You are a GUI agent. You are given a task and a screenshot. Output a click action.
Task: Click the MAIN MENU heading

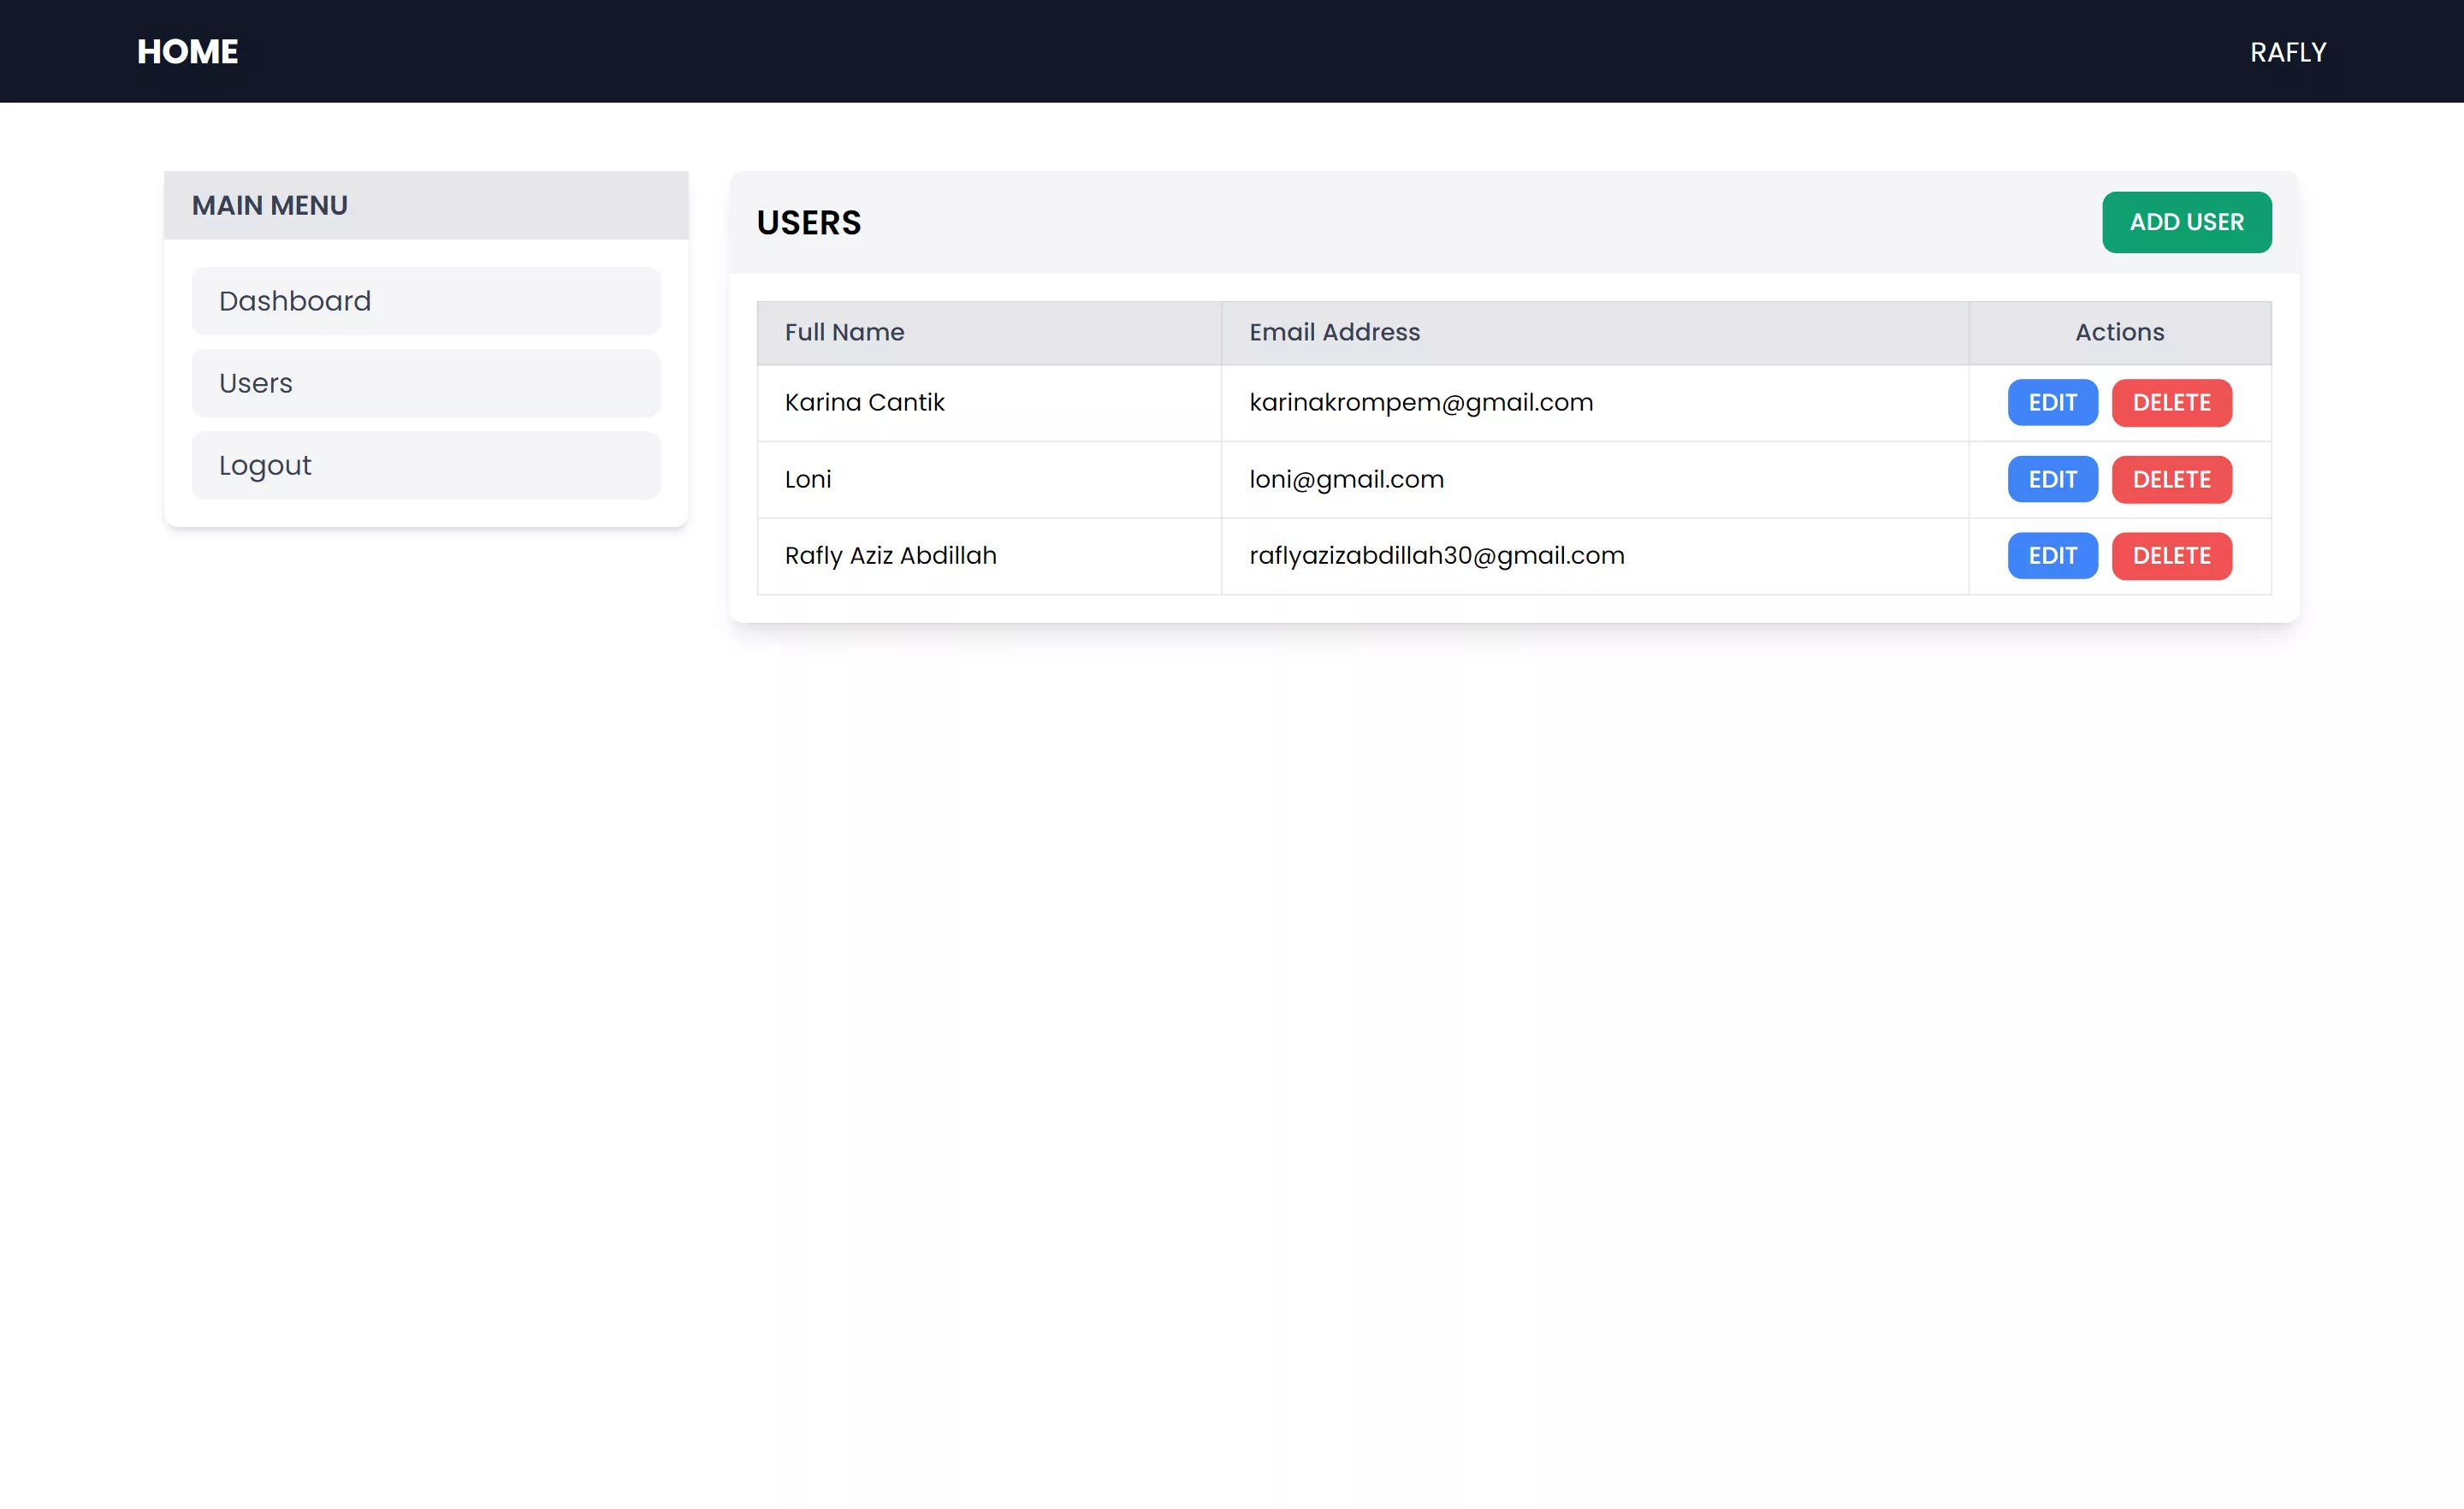(x=270, y=205)
